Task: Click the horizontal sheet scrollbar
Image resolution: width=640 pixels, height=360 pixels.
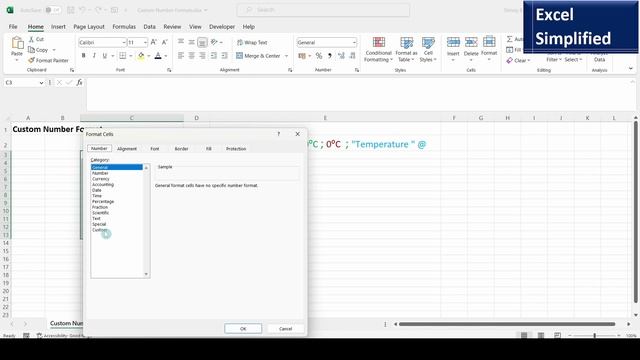Action: [x=507, y=324]
